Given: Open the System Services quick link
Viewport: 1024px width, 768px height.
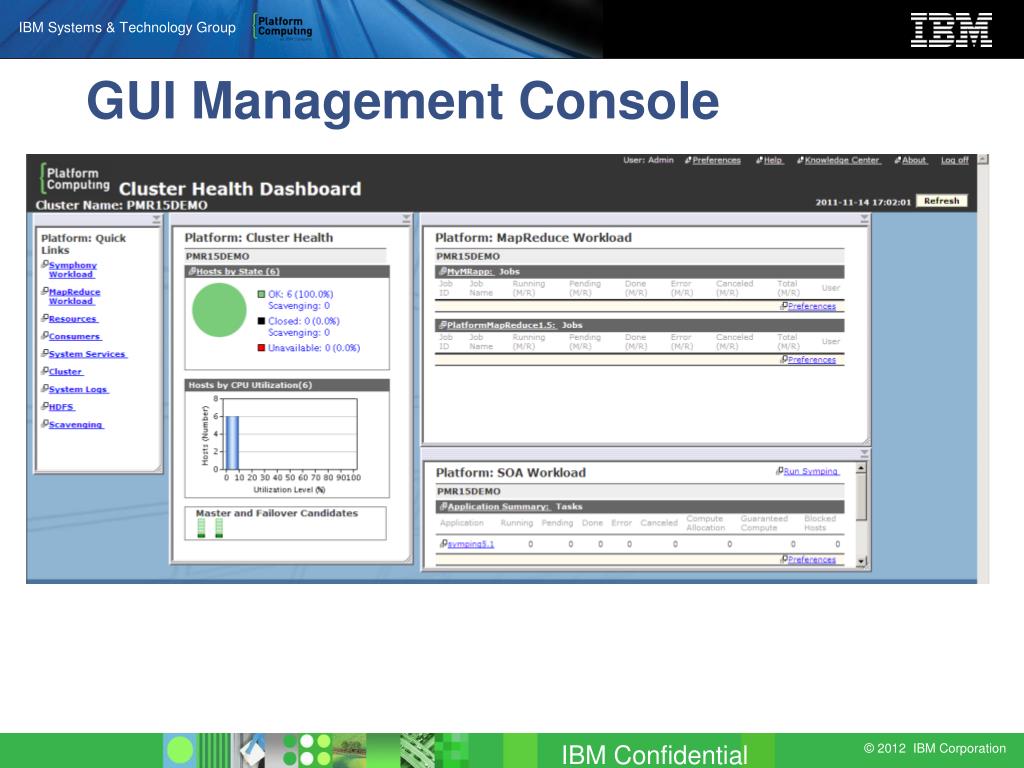Looking at the screenshot, I should [88, 354].
